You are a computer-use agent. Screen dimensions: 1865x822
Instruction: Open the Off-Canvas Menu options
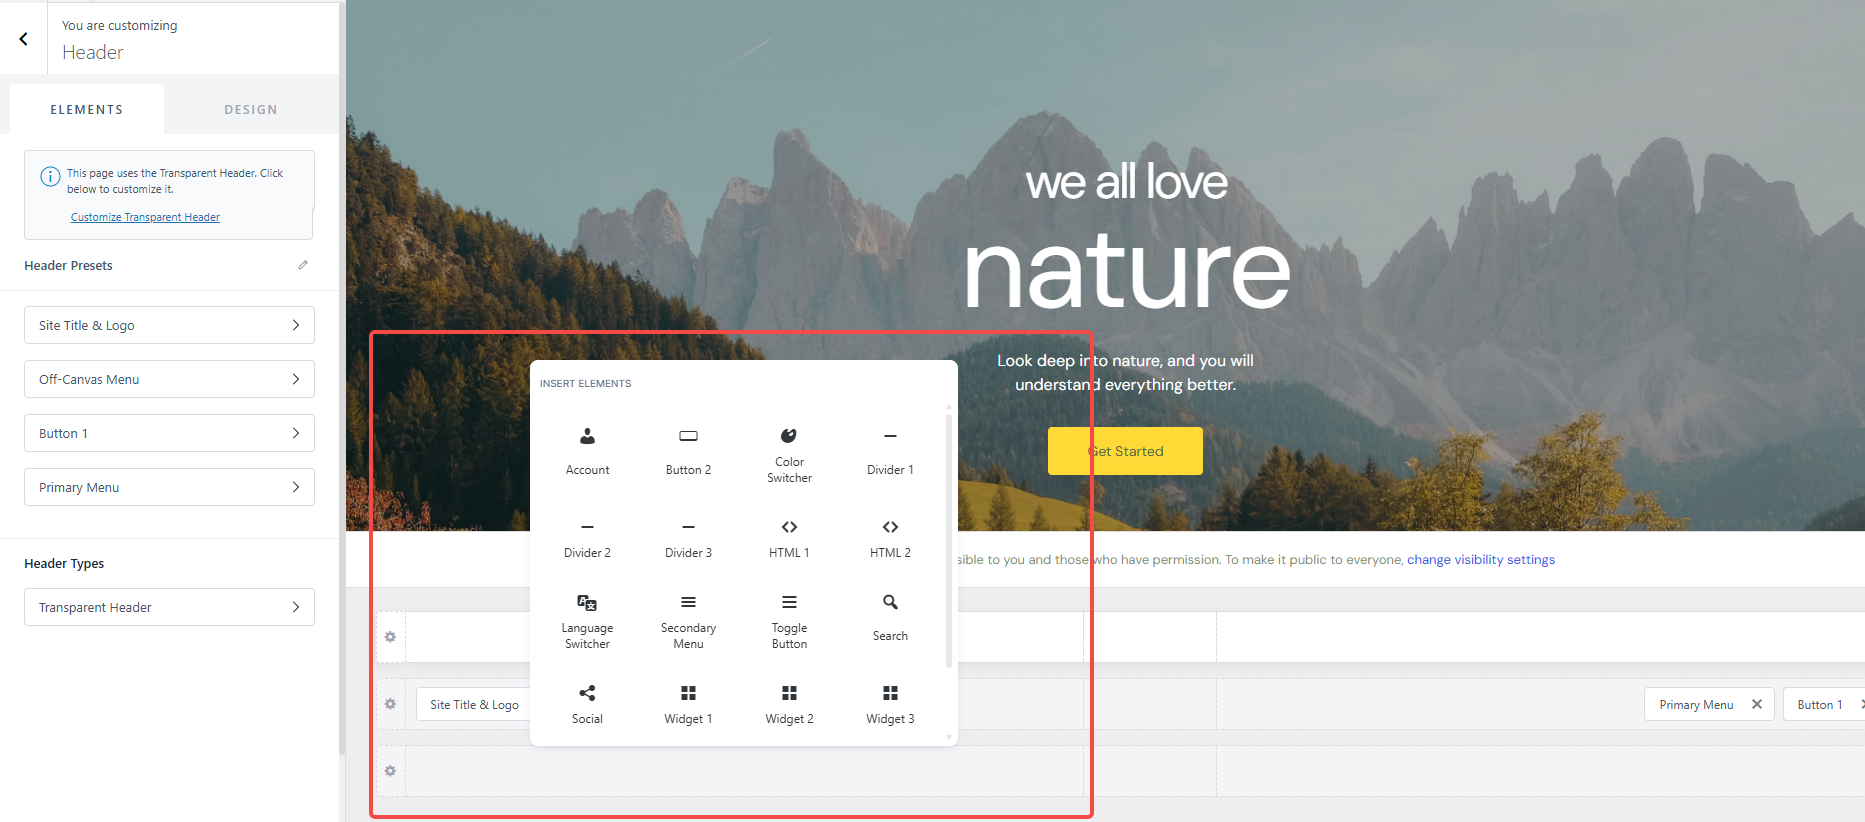[169, 379]
